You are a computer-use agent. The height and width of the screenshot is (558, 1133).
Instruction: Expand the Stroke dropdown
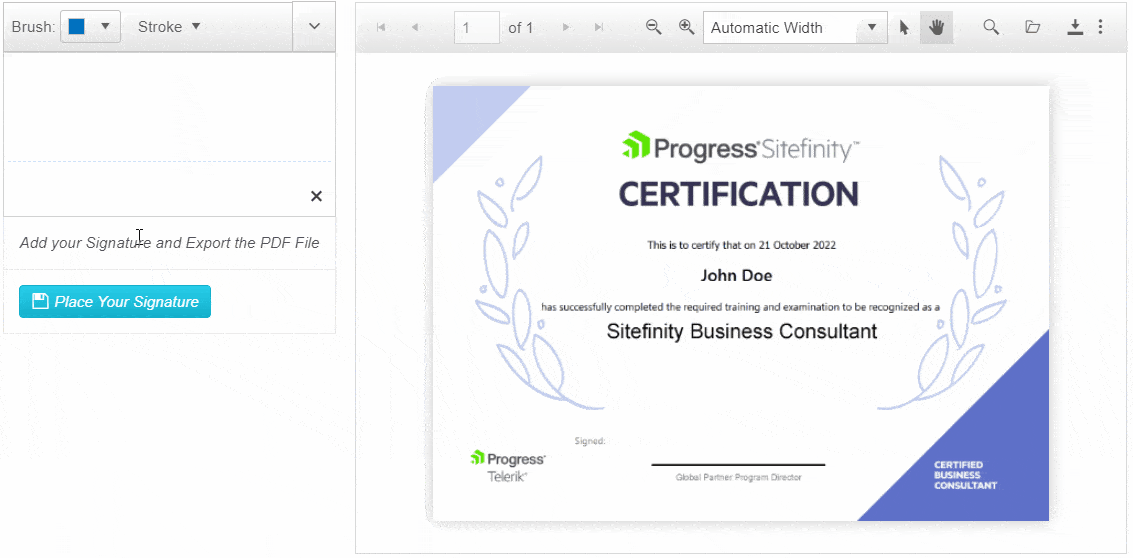(x=169, y=27)
